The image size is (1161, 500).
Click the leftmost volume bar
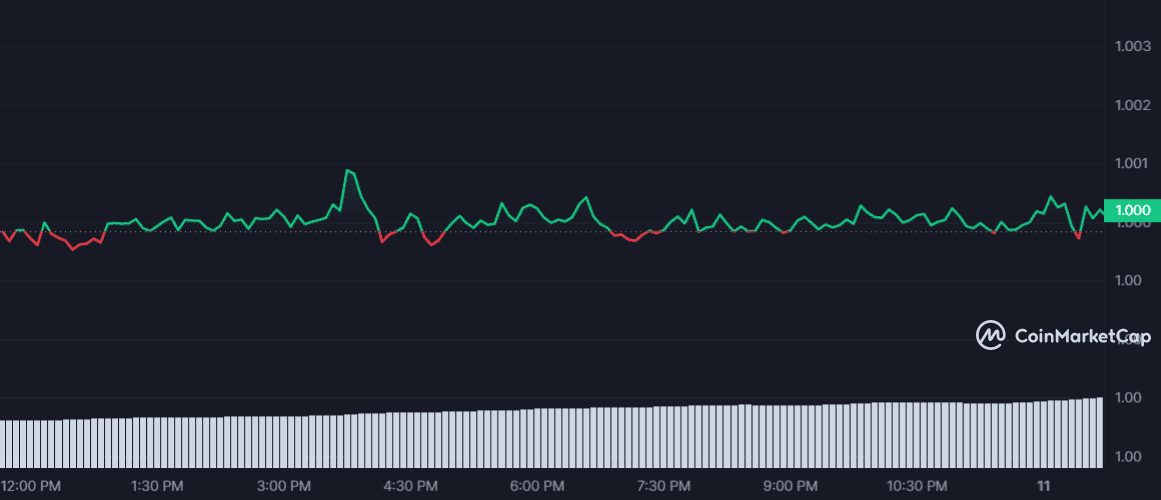[x=3, y=444]
